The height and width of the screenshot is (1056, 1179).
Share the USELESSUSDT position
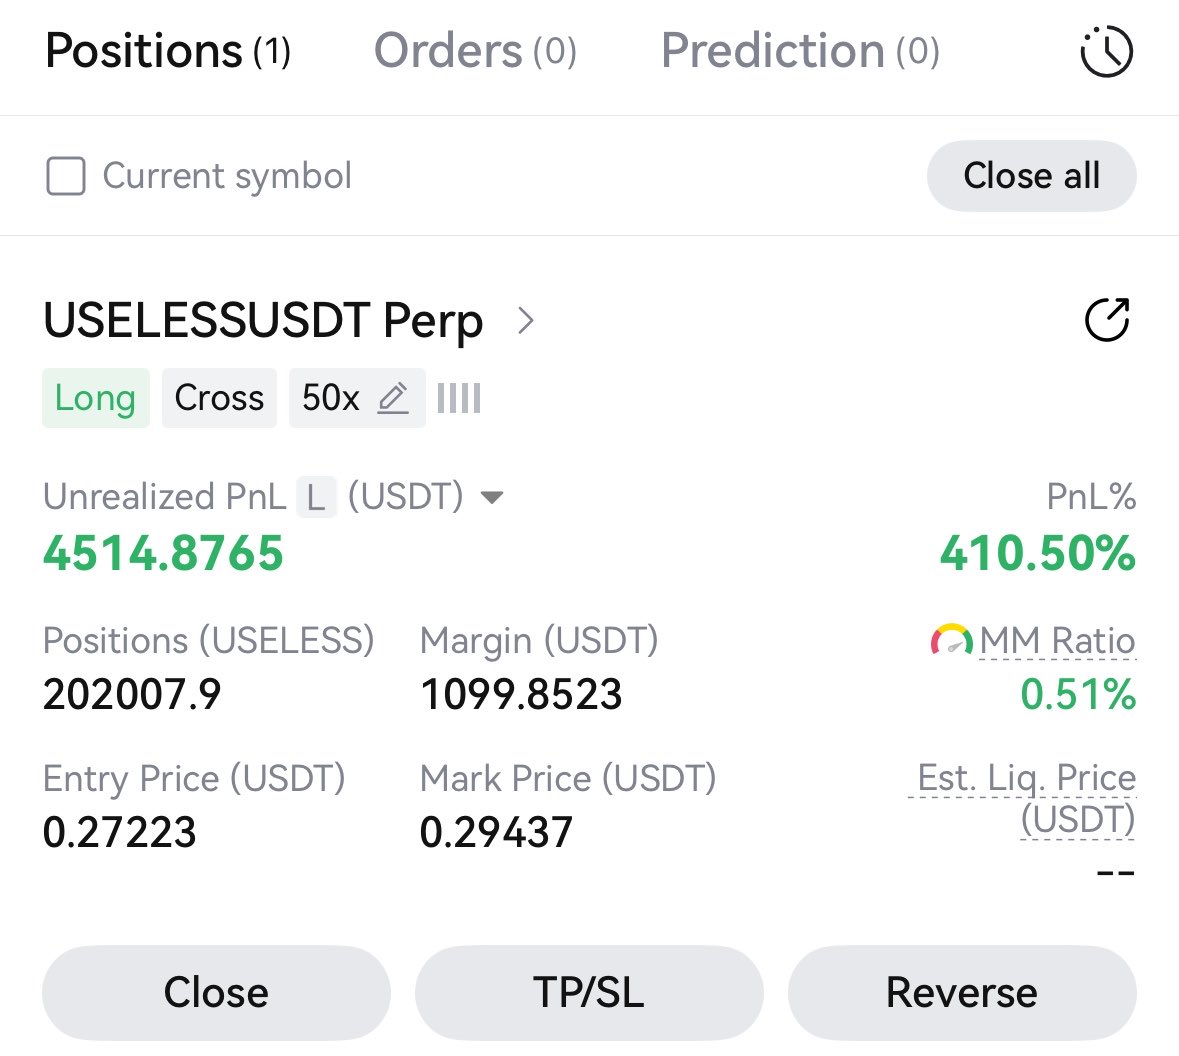tap(1108, 320)
